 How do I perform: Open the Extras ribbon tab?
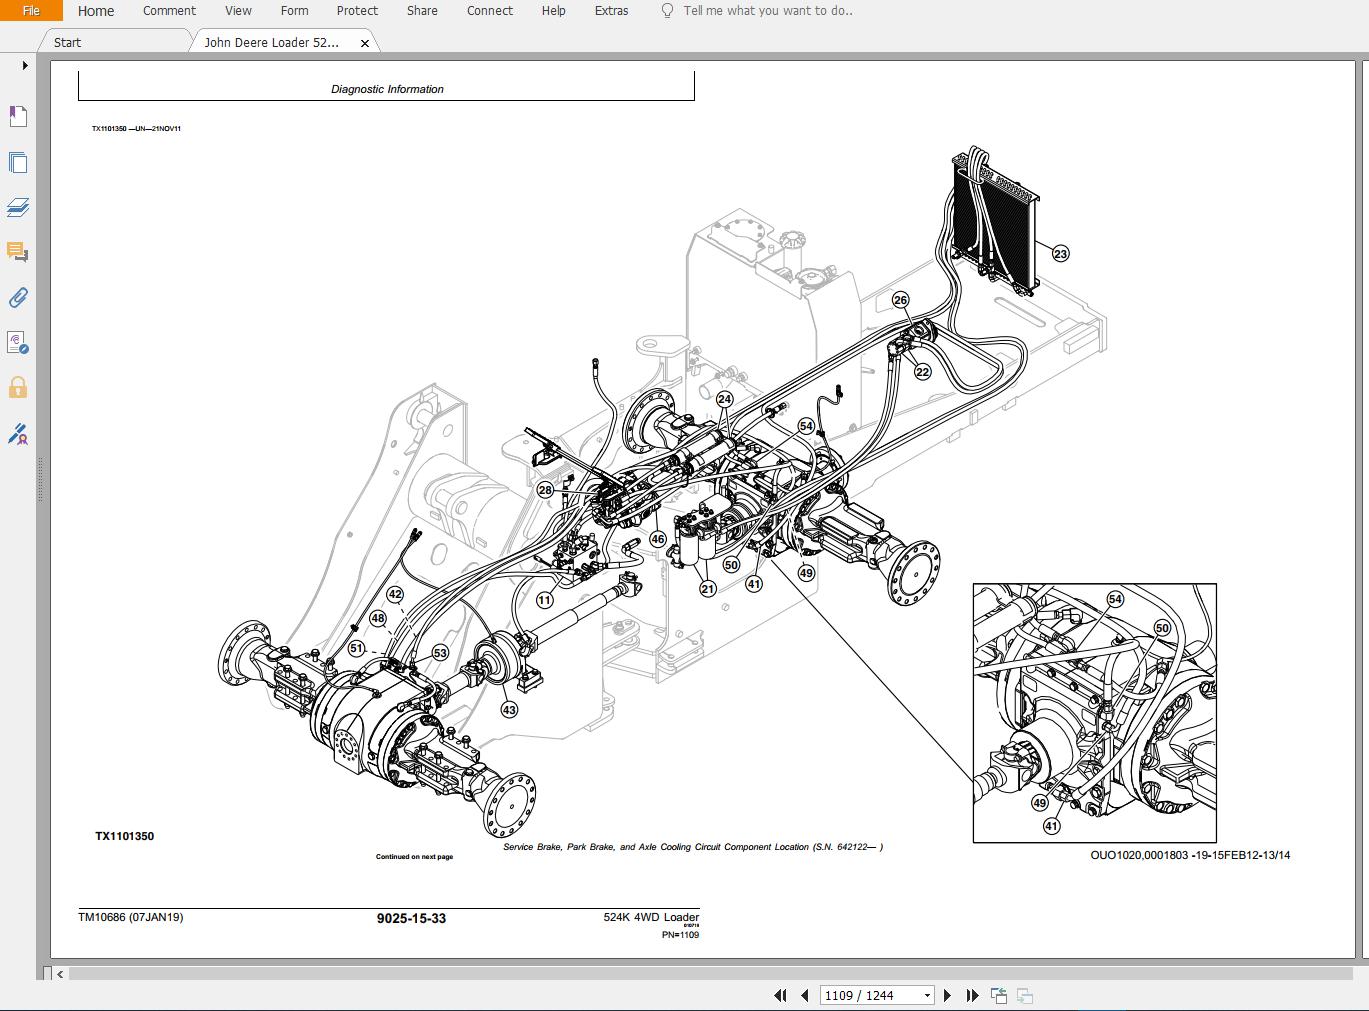tap(611, 11)
